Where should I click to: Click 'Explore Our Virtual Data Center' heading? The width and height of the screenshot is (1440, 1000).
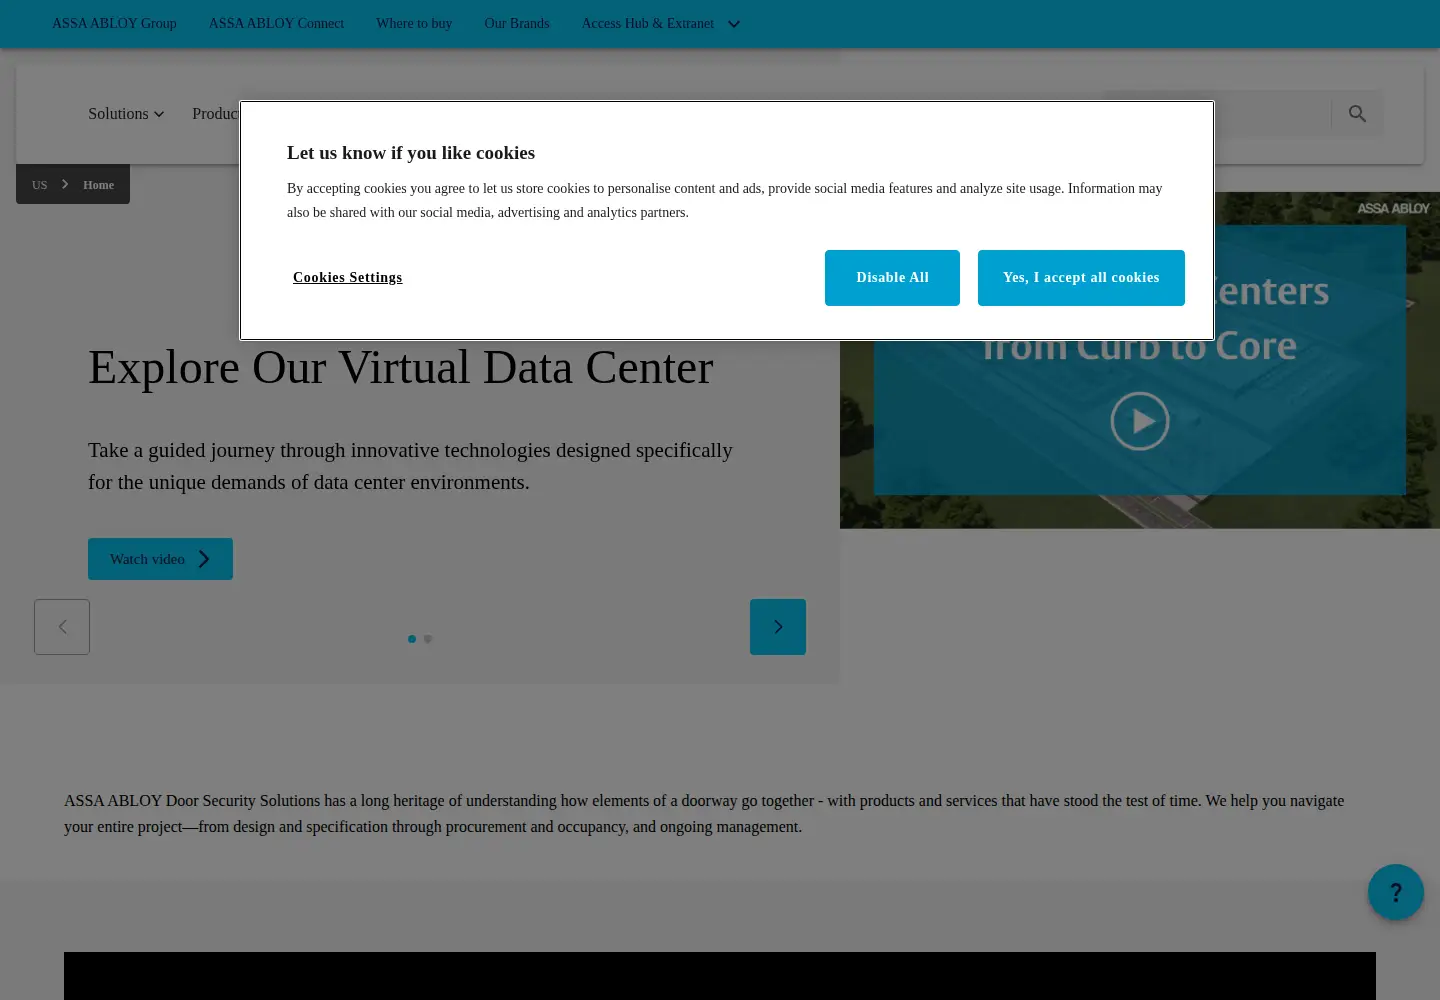(x=401, y=367)
